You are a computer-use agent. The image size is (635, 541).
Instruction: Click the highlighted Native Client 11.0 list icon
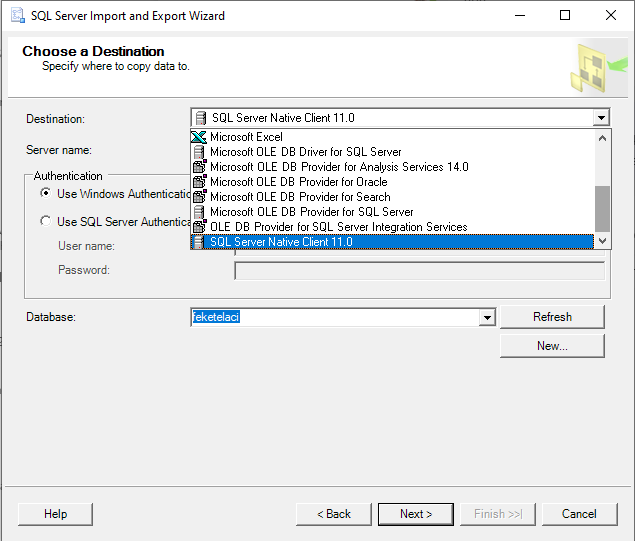(198, 242)
